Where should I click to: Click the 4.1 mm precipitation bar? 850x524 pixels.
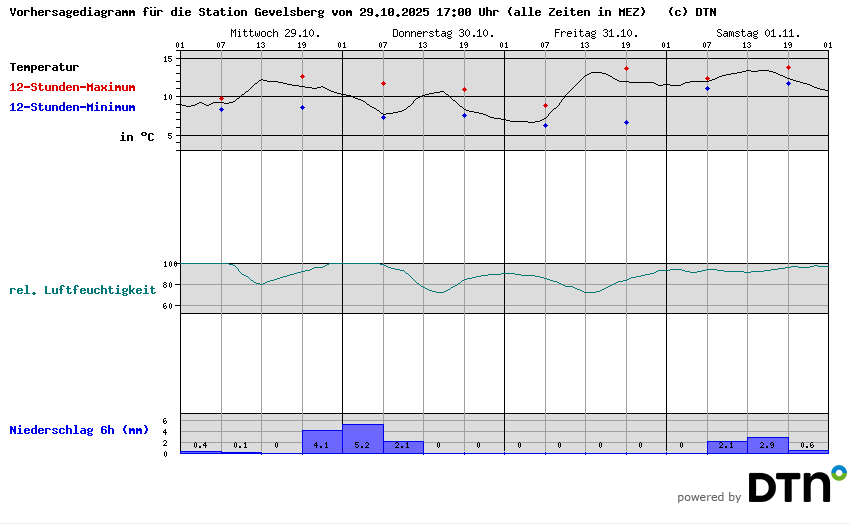(x=321, y=442)
